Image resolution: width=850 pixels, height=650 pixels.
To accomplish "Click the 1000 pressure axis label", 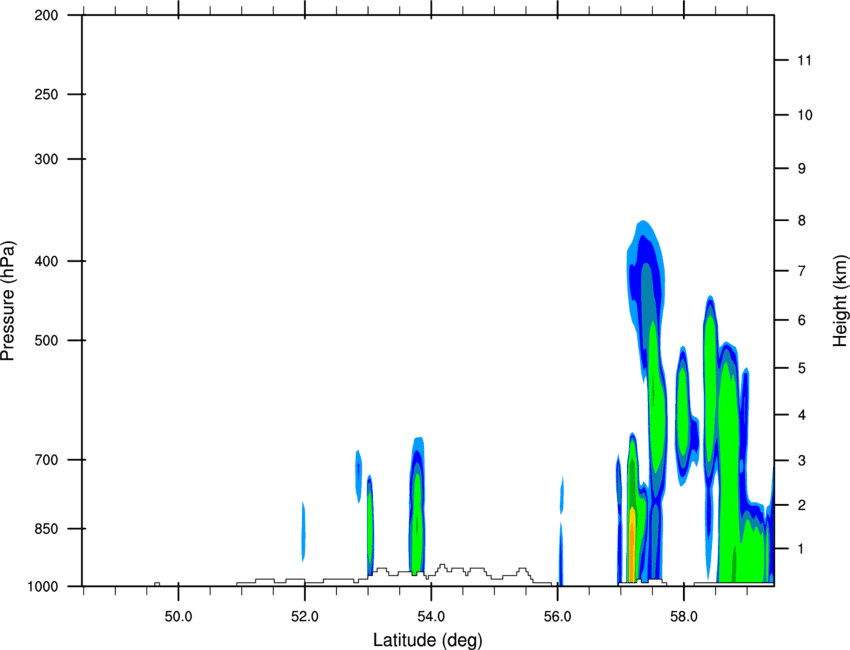I will pos(43,586).
